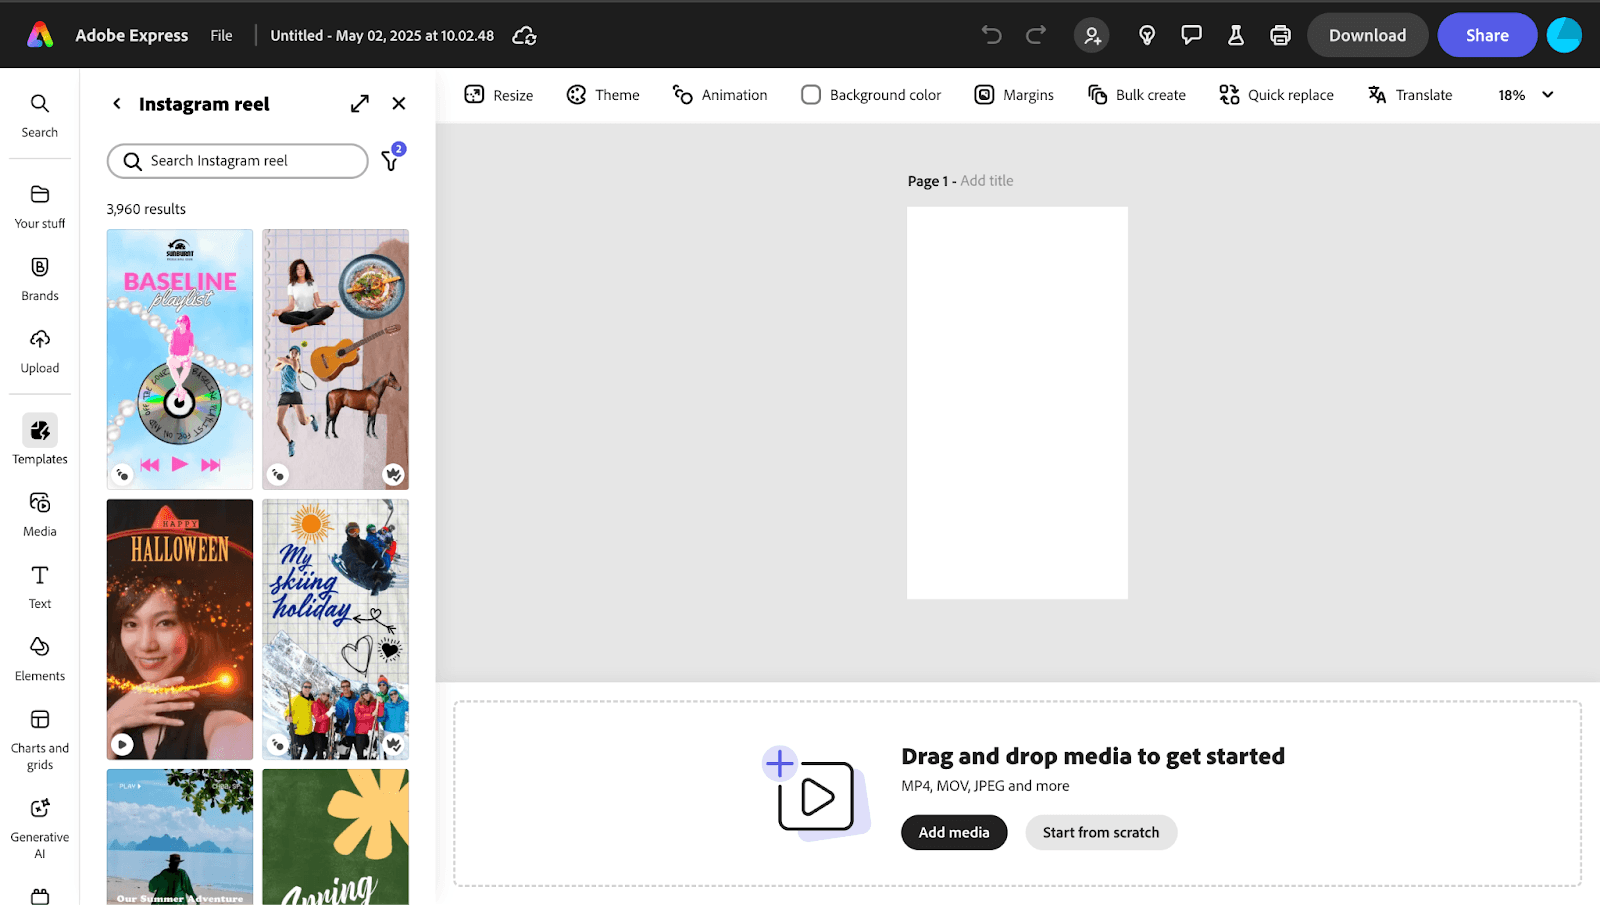Image resolution: width=1600 pixels, height=905 pixels.
Task: Open Charts and grids panel
Action: (40, 740)
